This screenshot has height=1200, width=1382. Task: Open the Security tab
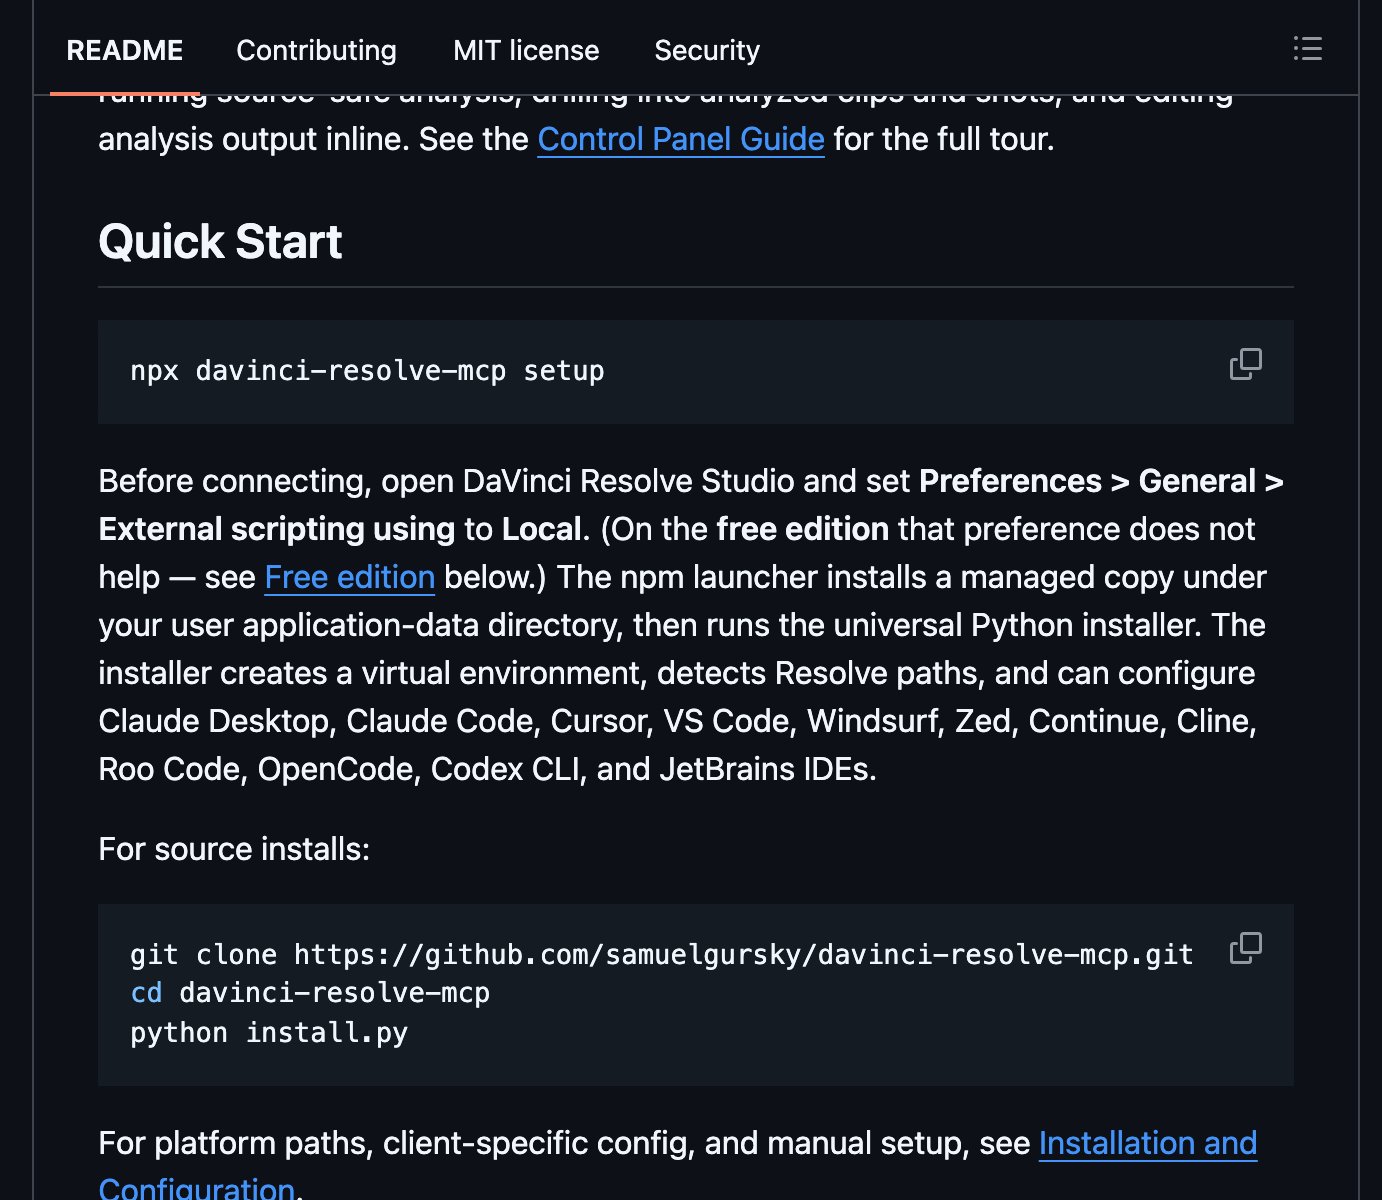[707, 50]
